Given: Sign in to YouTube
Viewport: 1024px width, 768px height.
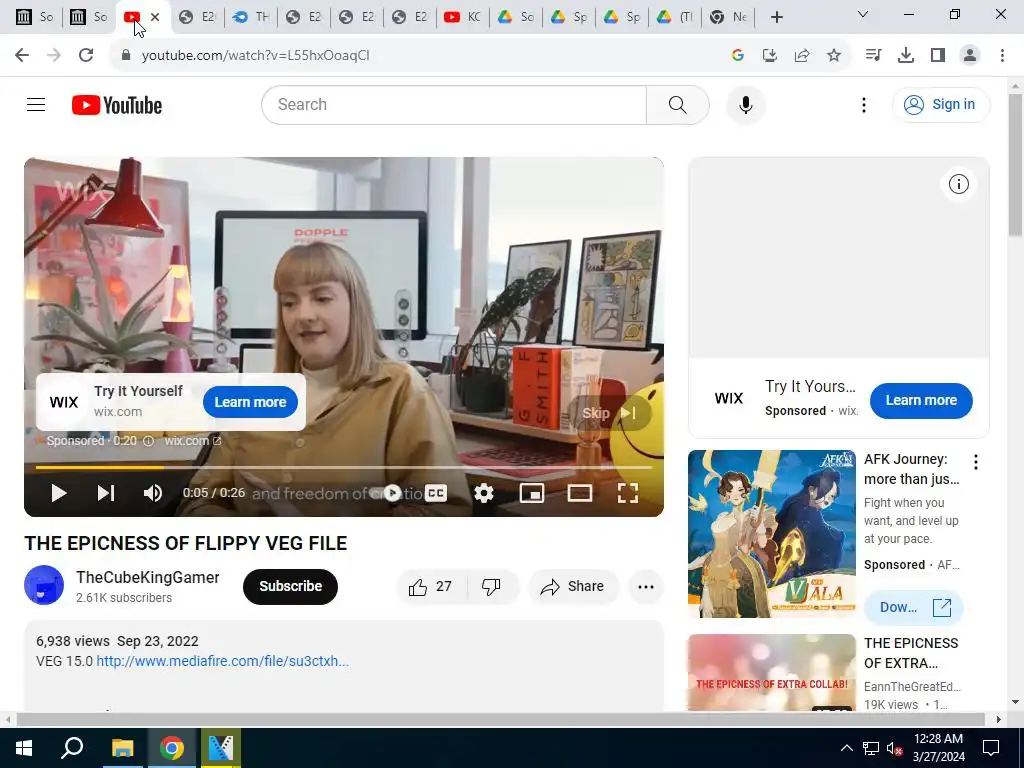Looking at the screenshot, I should 940,104.
